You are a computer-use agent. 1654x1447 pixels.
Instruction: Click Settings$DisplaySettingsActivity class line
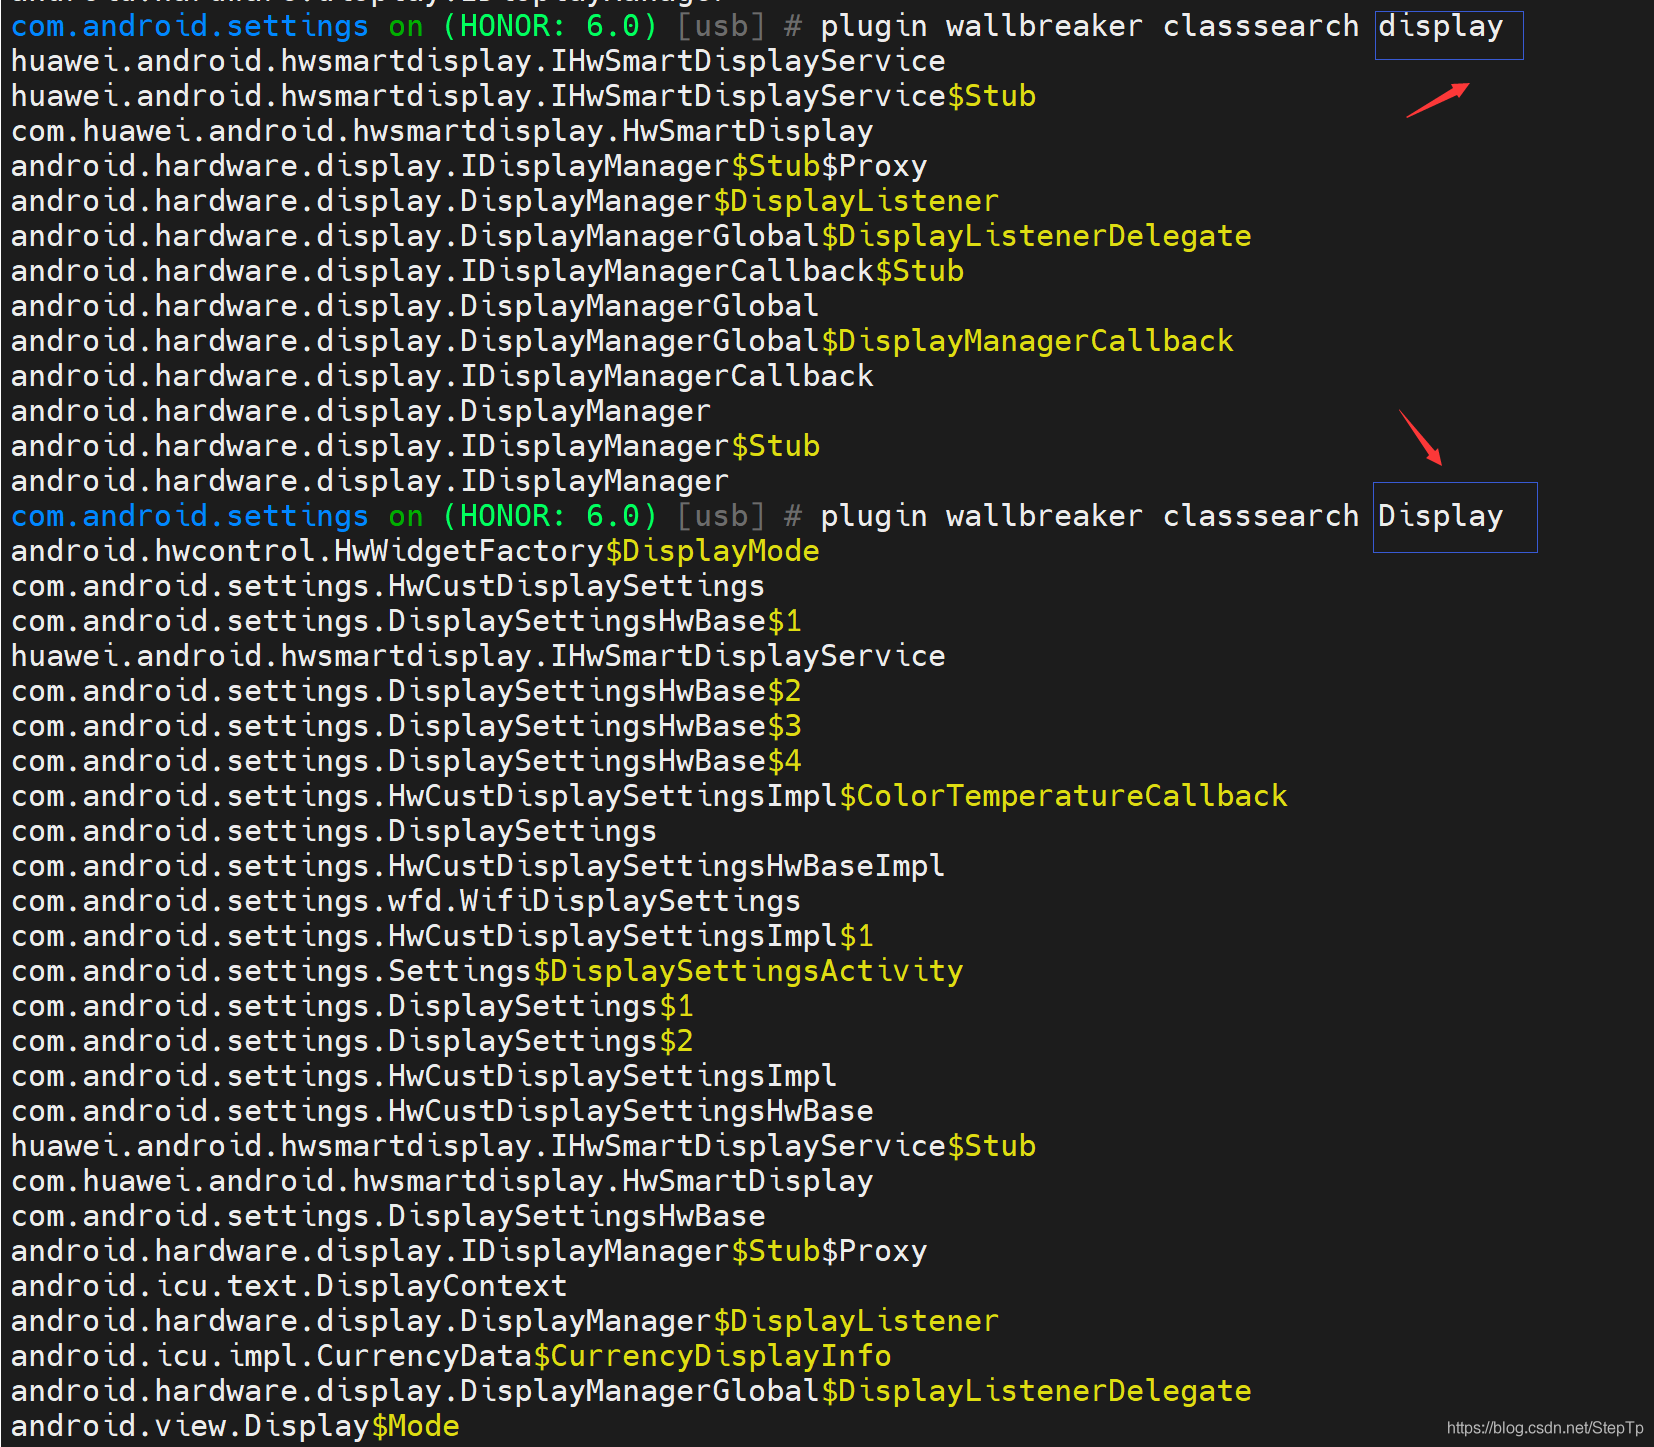tap(487, 972)
